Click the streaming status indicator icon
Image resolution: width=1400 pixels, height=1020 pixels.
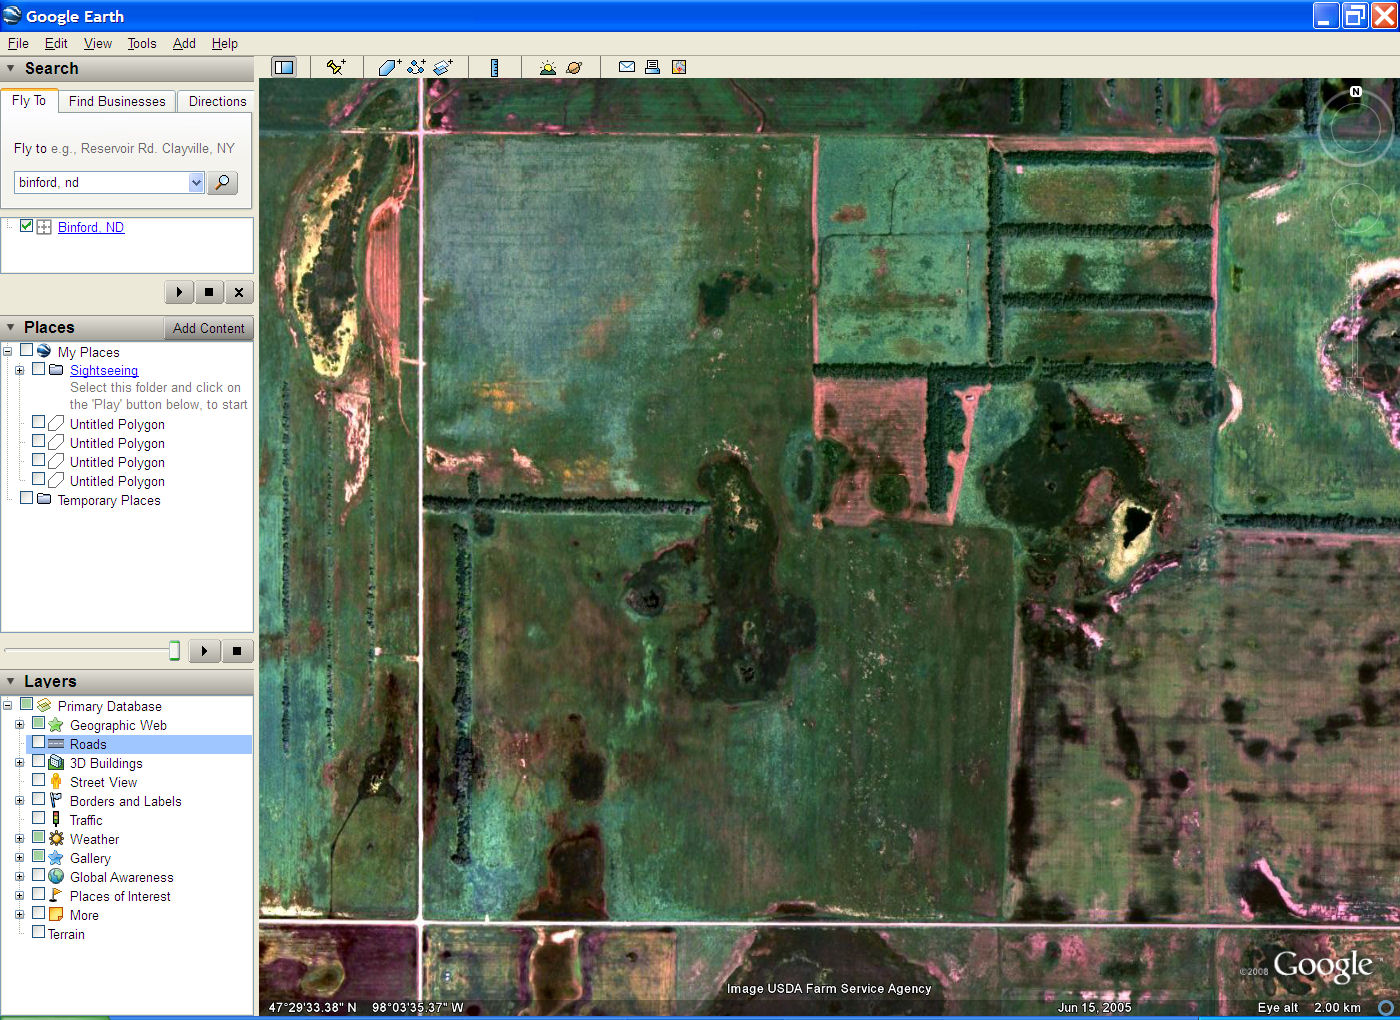pos(1386,1007)
